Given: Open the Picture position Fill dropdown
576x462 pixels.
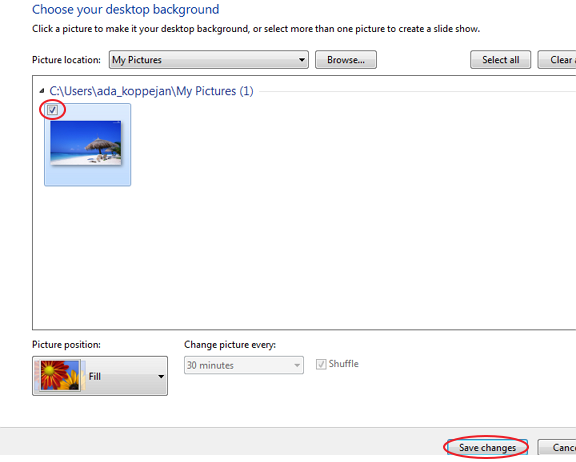Looking at the screenshot, I should click(100, 376).
